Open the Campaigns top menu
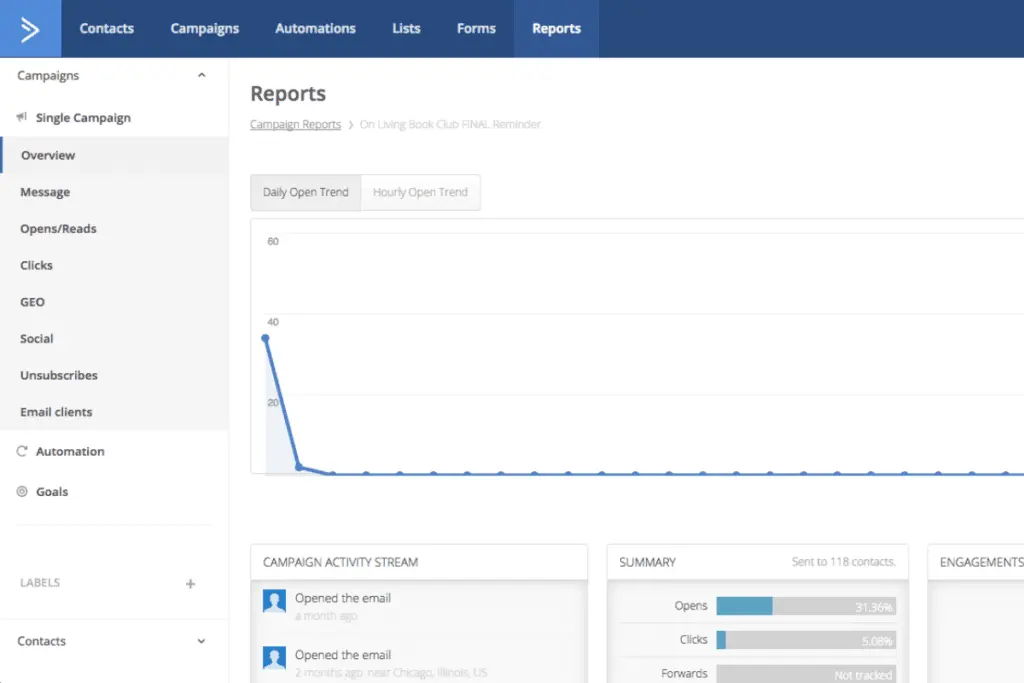The height and width of the screenshot is (683, 1024). pyautogui.click(x=204, y=29)
